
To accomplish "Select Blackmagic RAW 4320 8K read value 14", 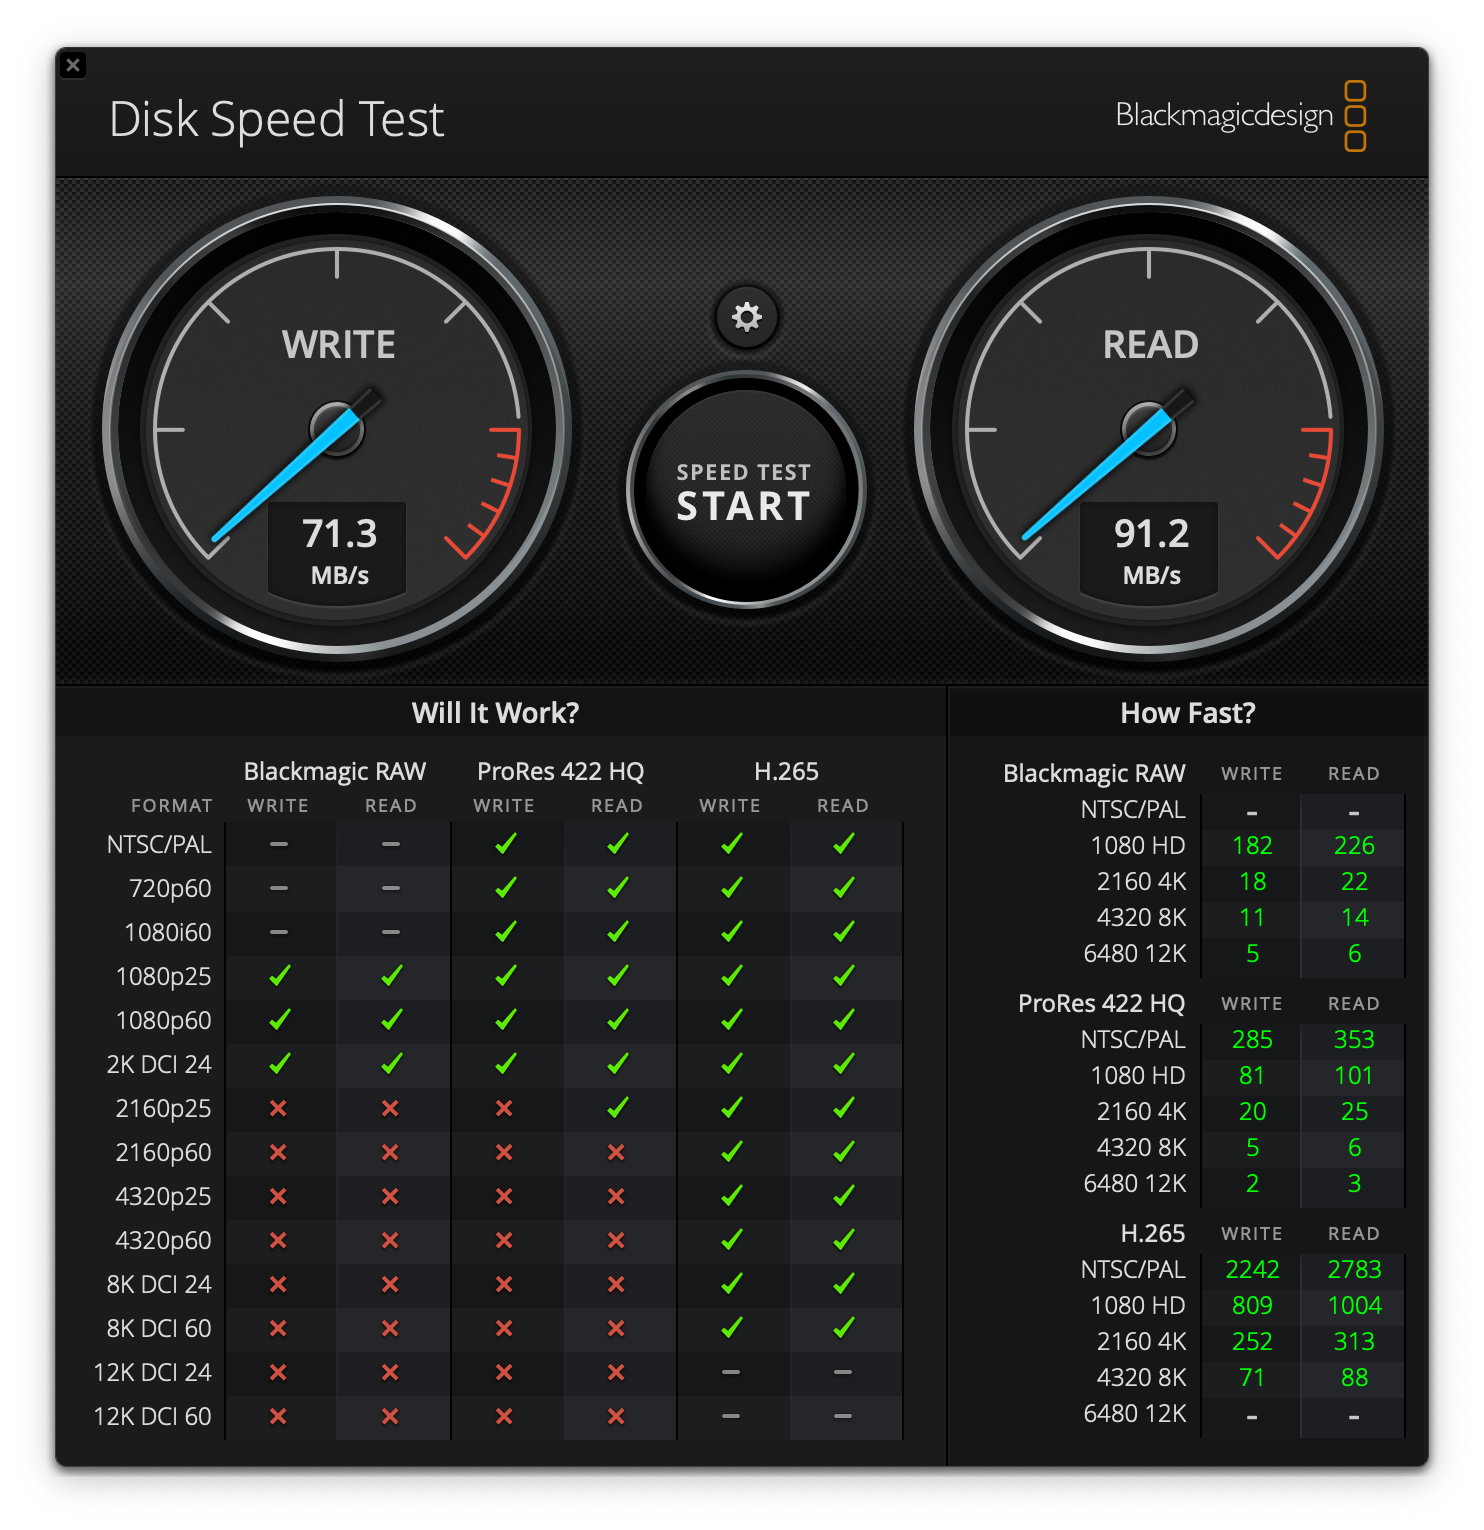I will 1354,918.
